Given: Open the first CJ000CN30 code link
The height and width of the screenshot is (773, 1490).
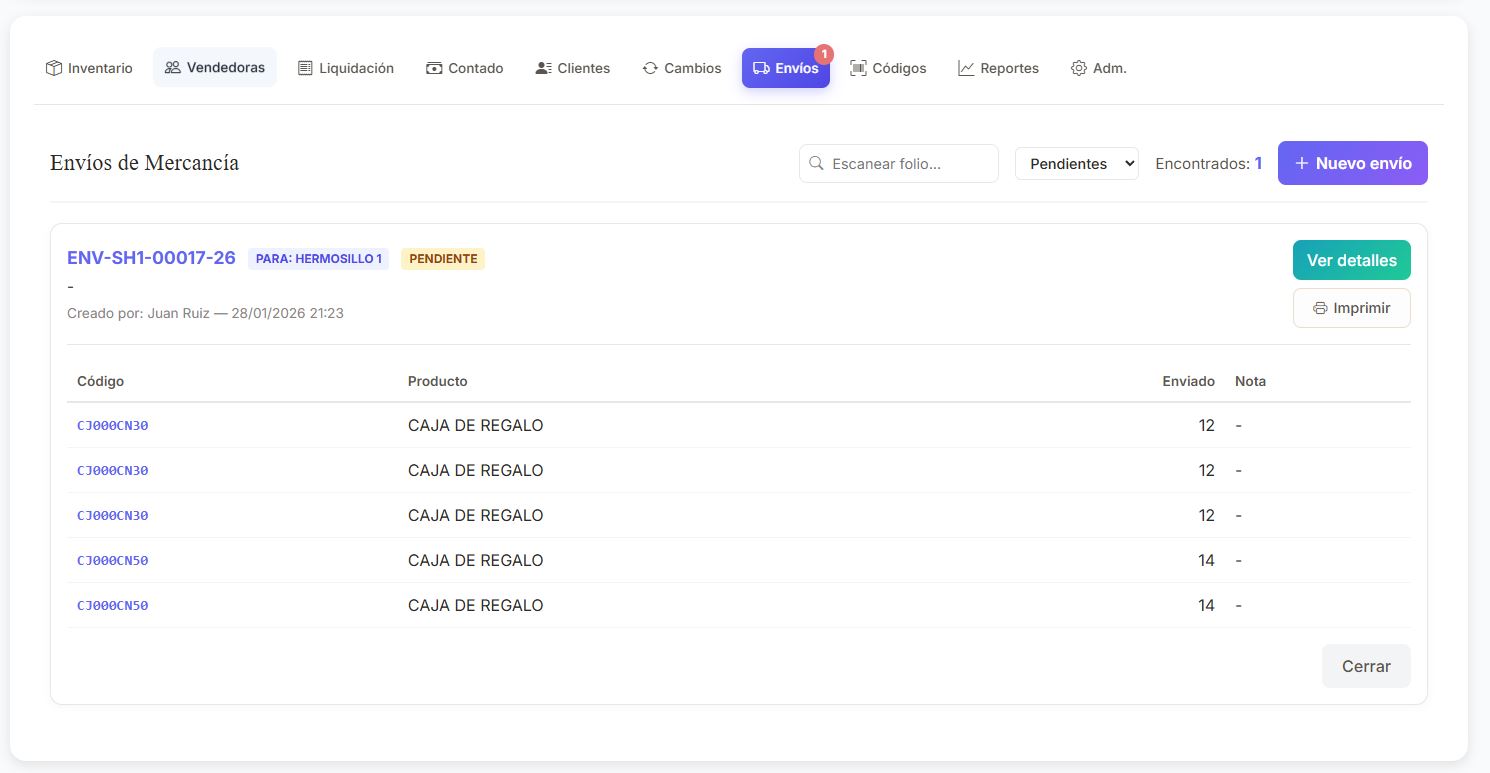Looking at the screenshot, I should 113,425.
